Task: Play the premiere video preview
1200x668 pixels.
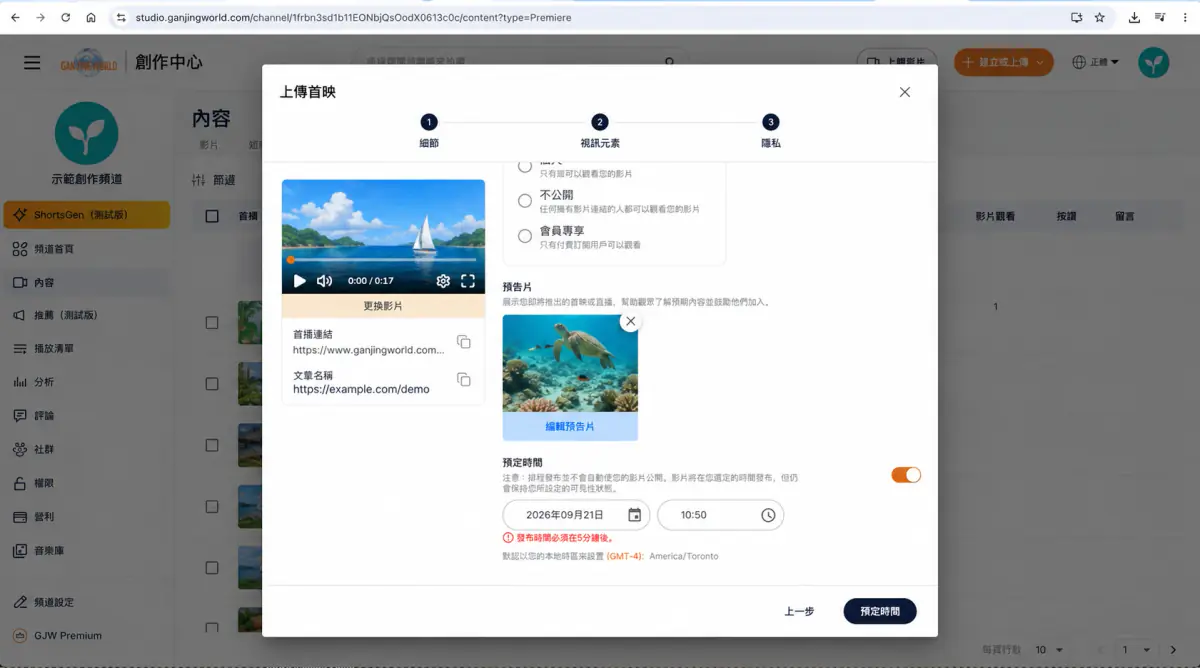Action: pos(299,281)
